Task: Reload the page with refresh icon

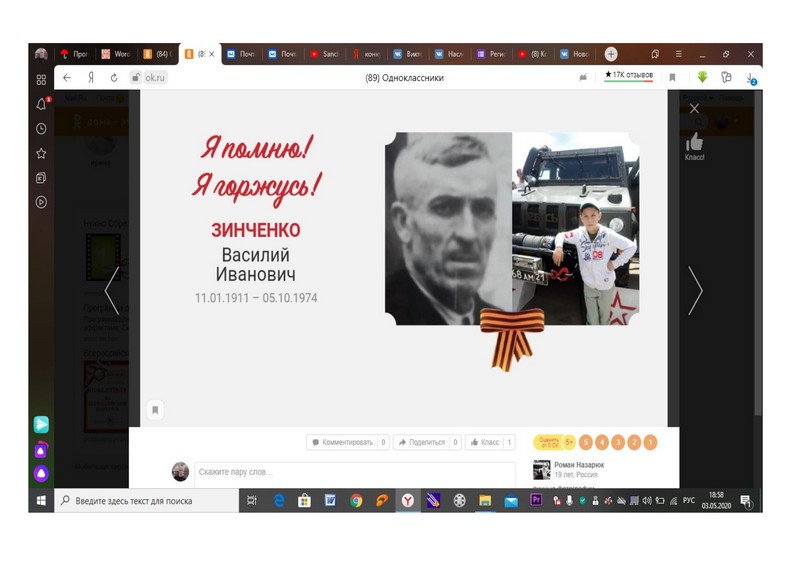Action: click(113, 77)
